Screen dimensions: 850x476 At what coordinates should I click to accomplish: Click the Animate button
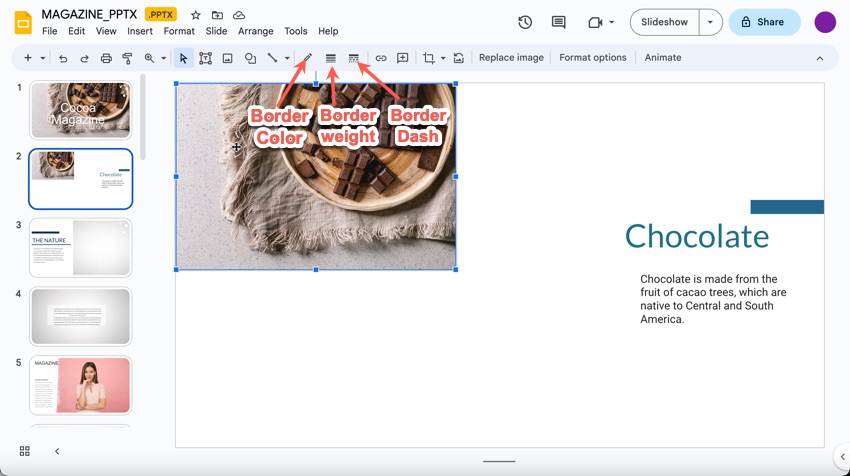(663, 57)
